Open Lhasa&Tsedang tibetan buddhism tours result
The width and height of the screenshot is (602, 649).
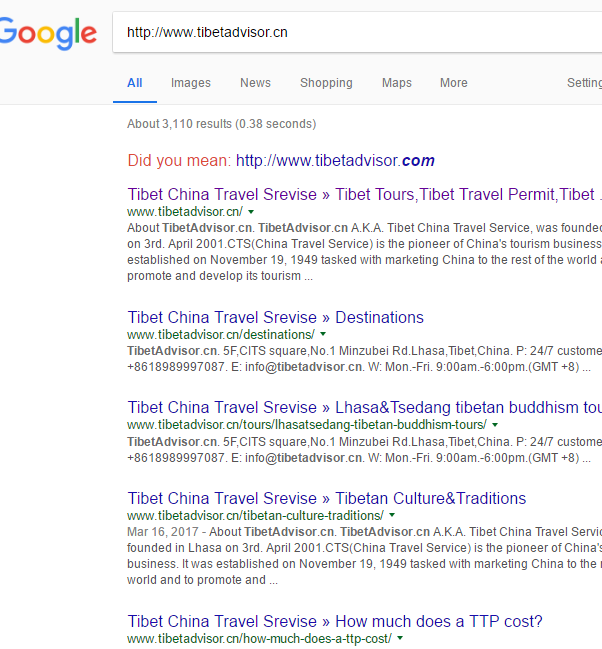click(364, 408)
